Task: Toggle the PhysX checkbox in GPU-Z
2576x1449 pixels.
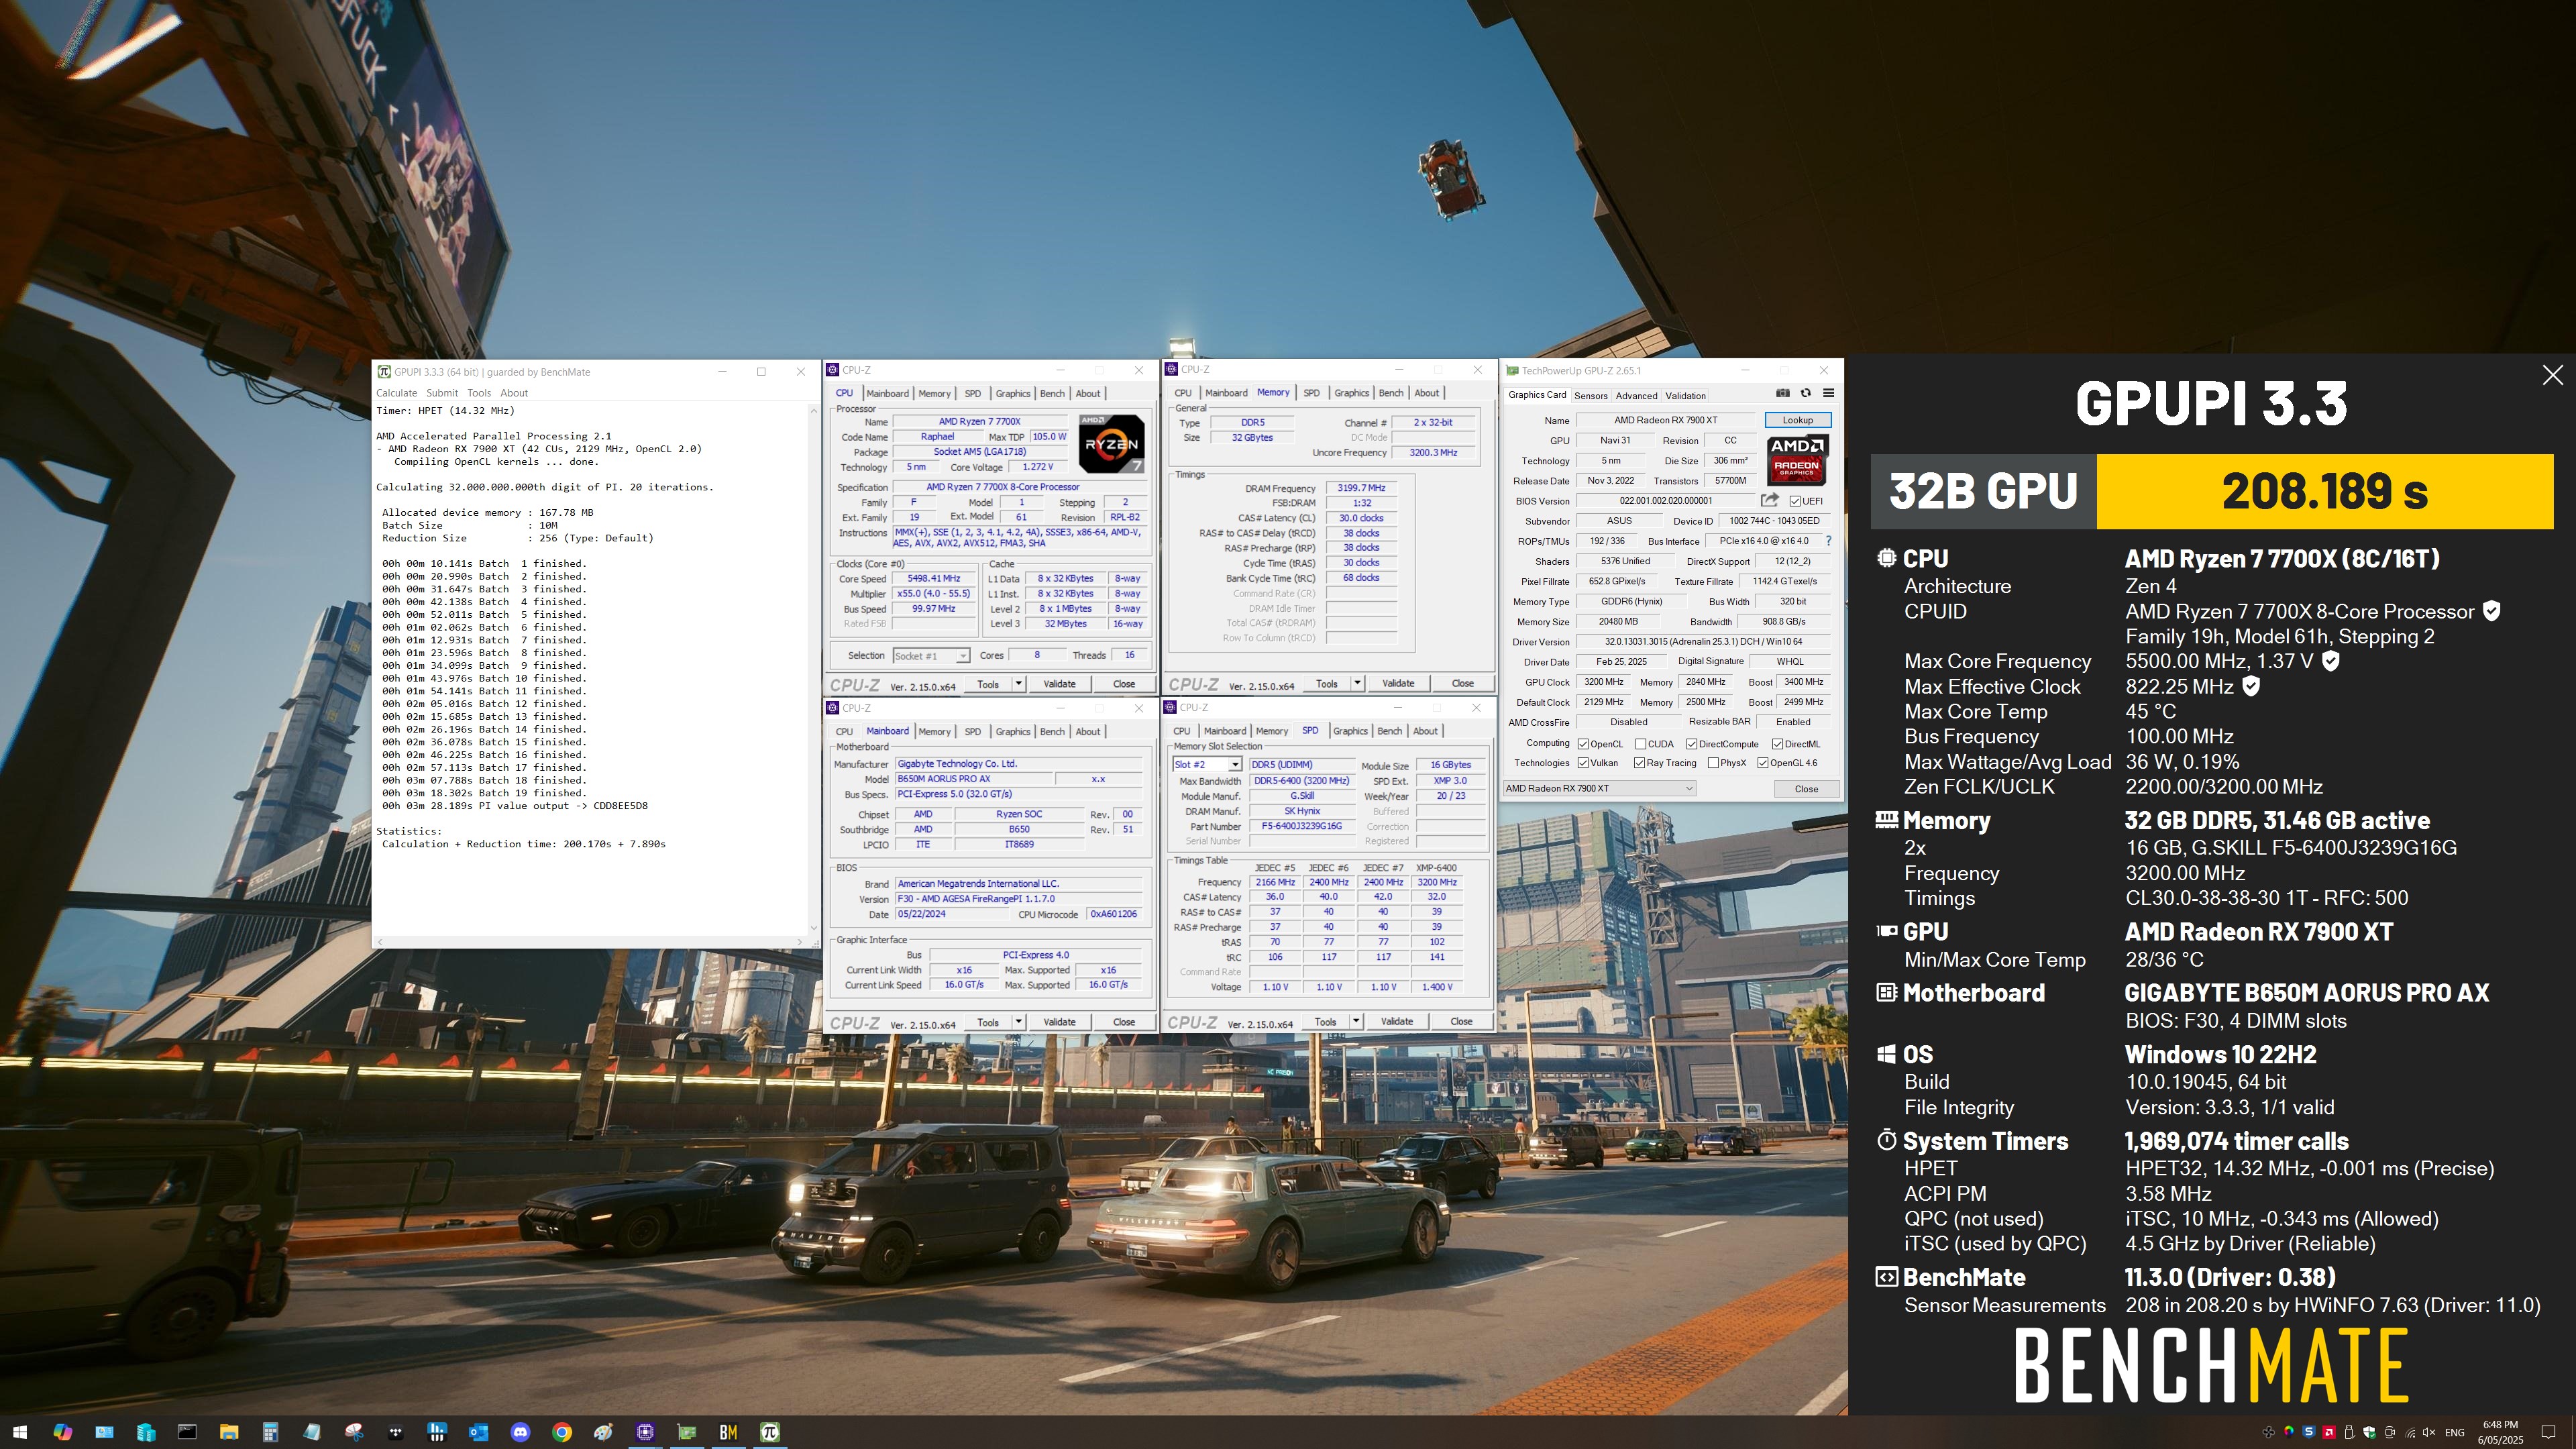Action: [x=1714, y=763]
